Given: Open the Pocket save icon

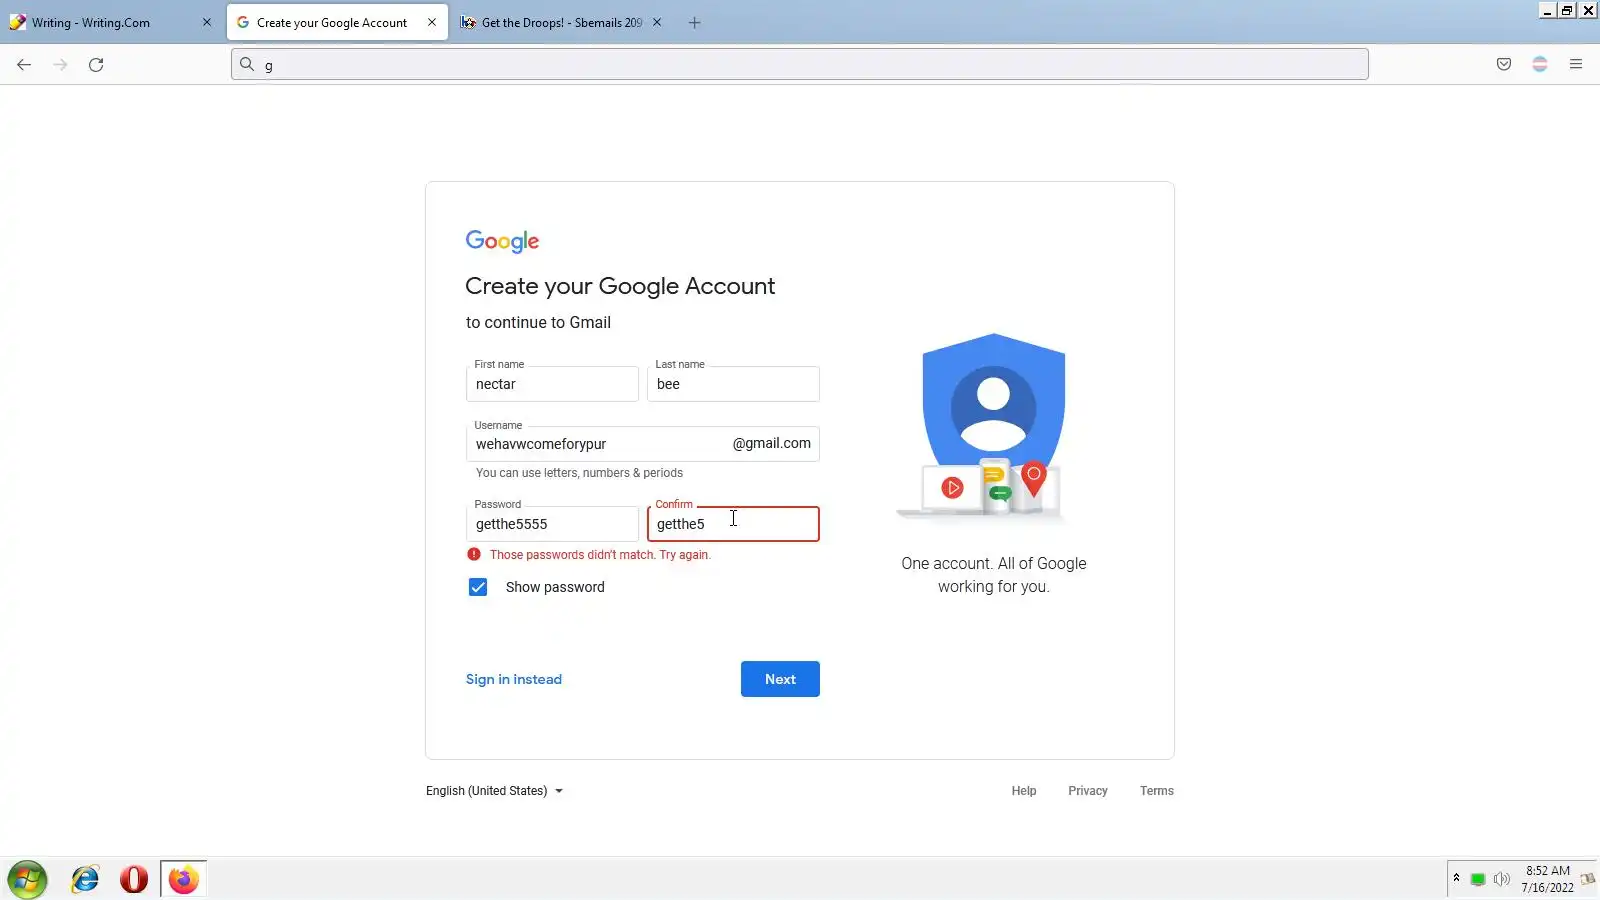Looking at the screenshot, I should (1504, 65).
